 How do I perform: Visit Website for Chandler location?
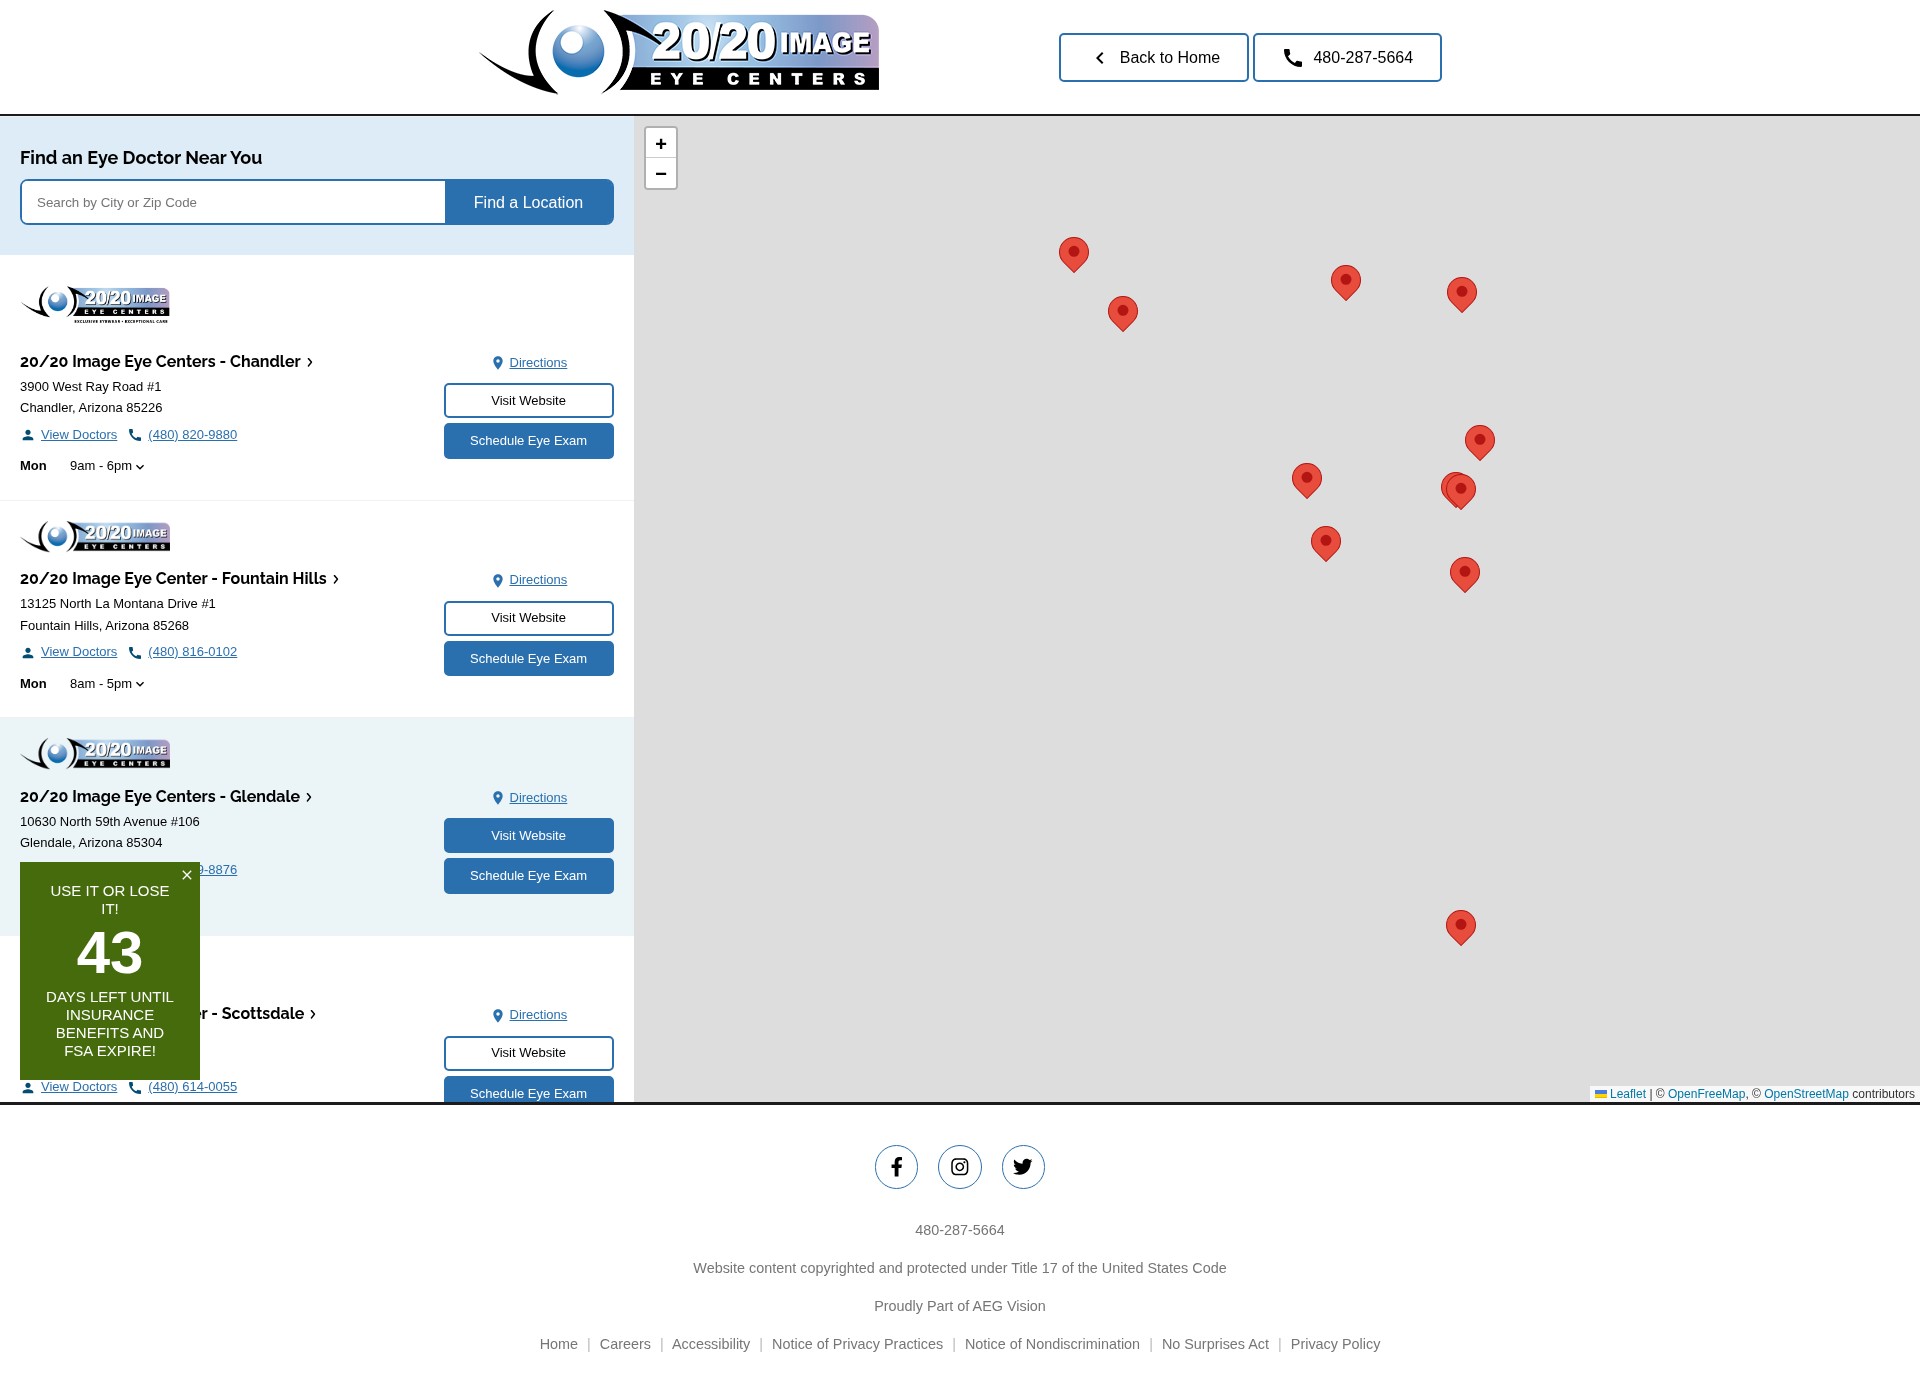click(528, 400)
